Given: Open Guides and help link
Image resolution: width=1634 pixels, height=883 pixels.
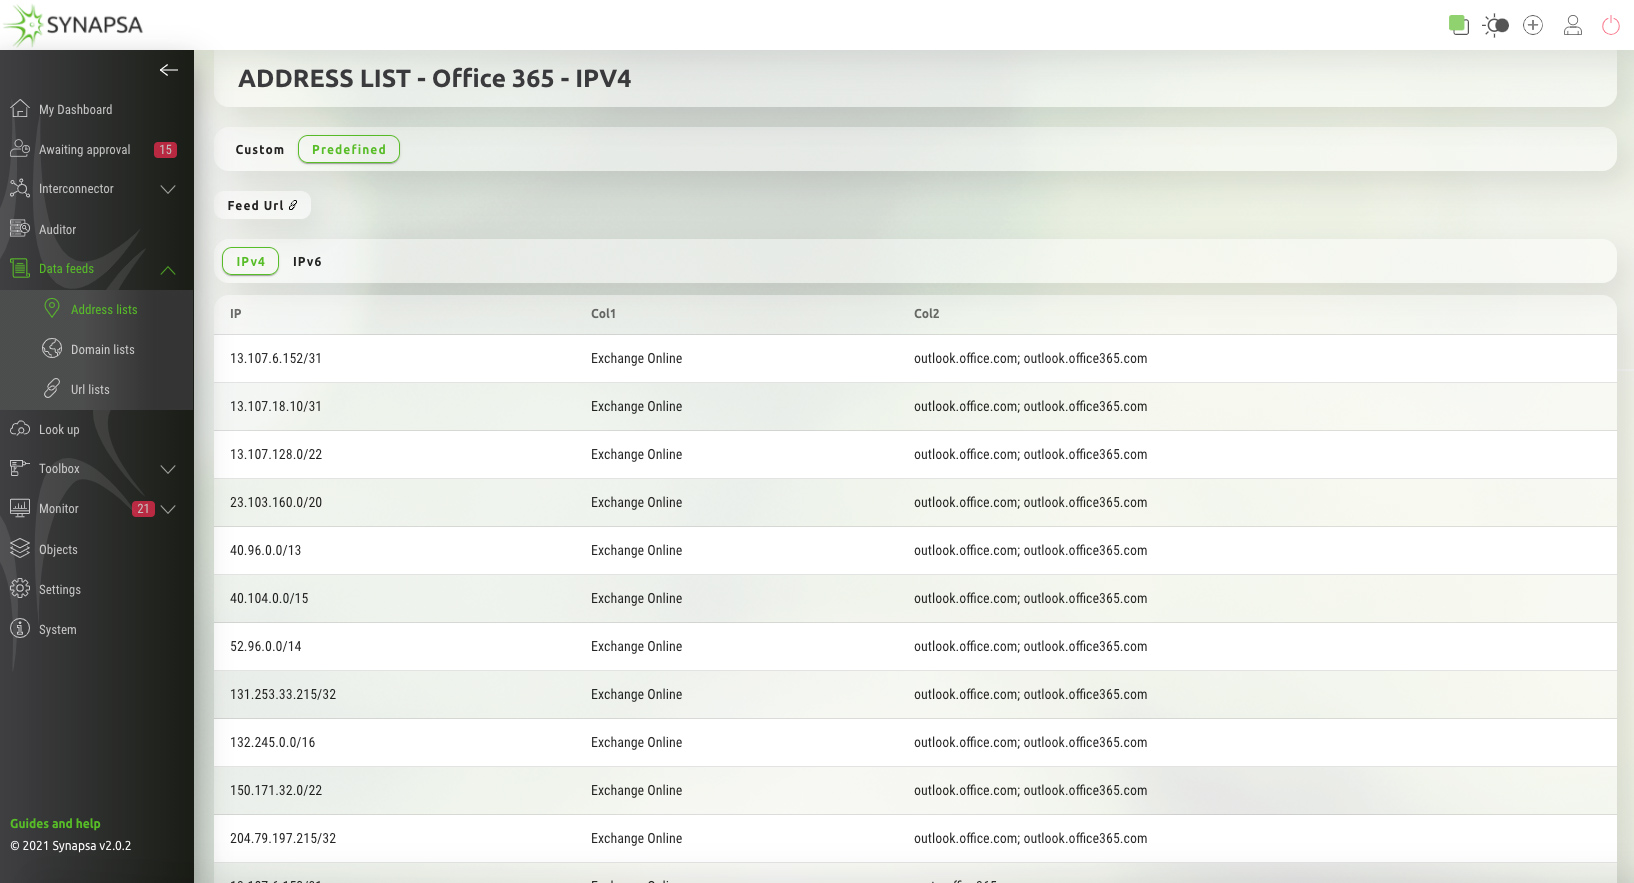Looking at the screenshot, I should (x=55, y=824).
